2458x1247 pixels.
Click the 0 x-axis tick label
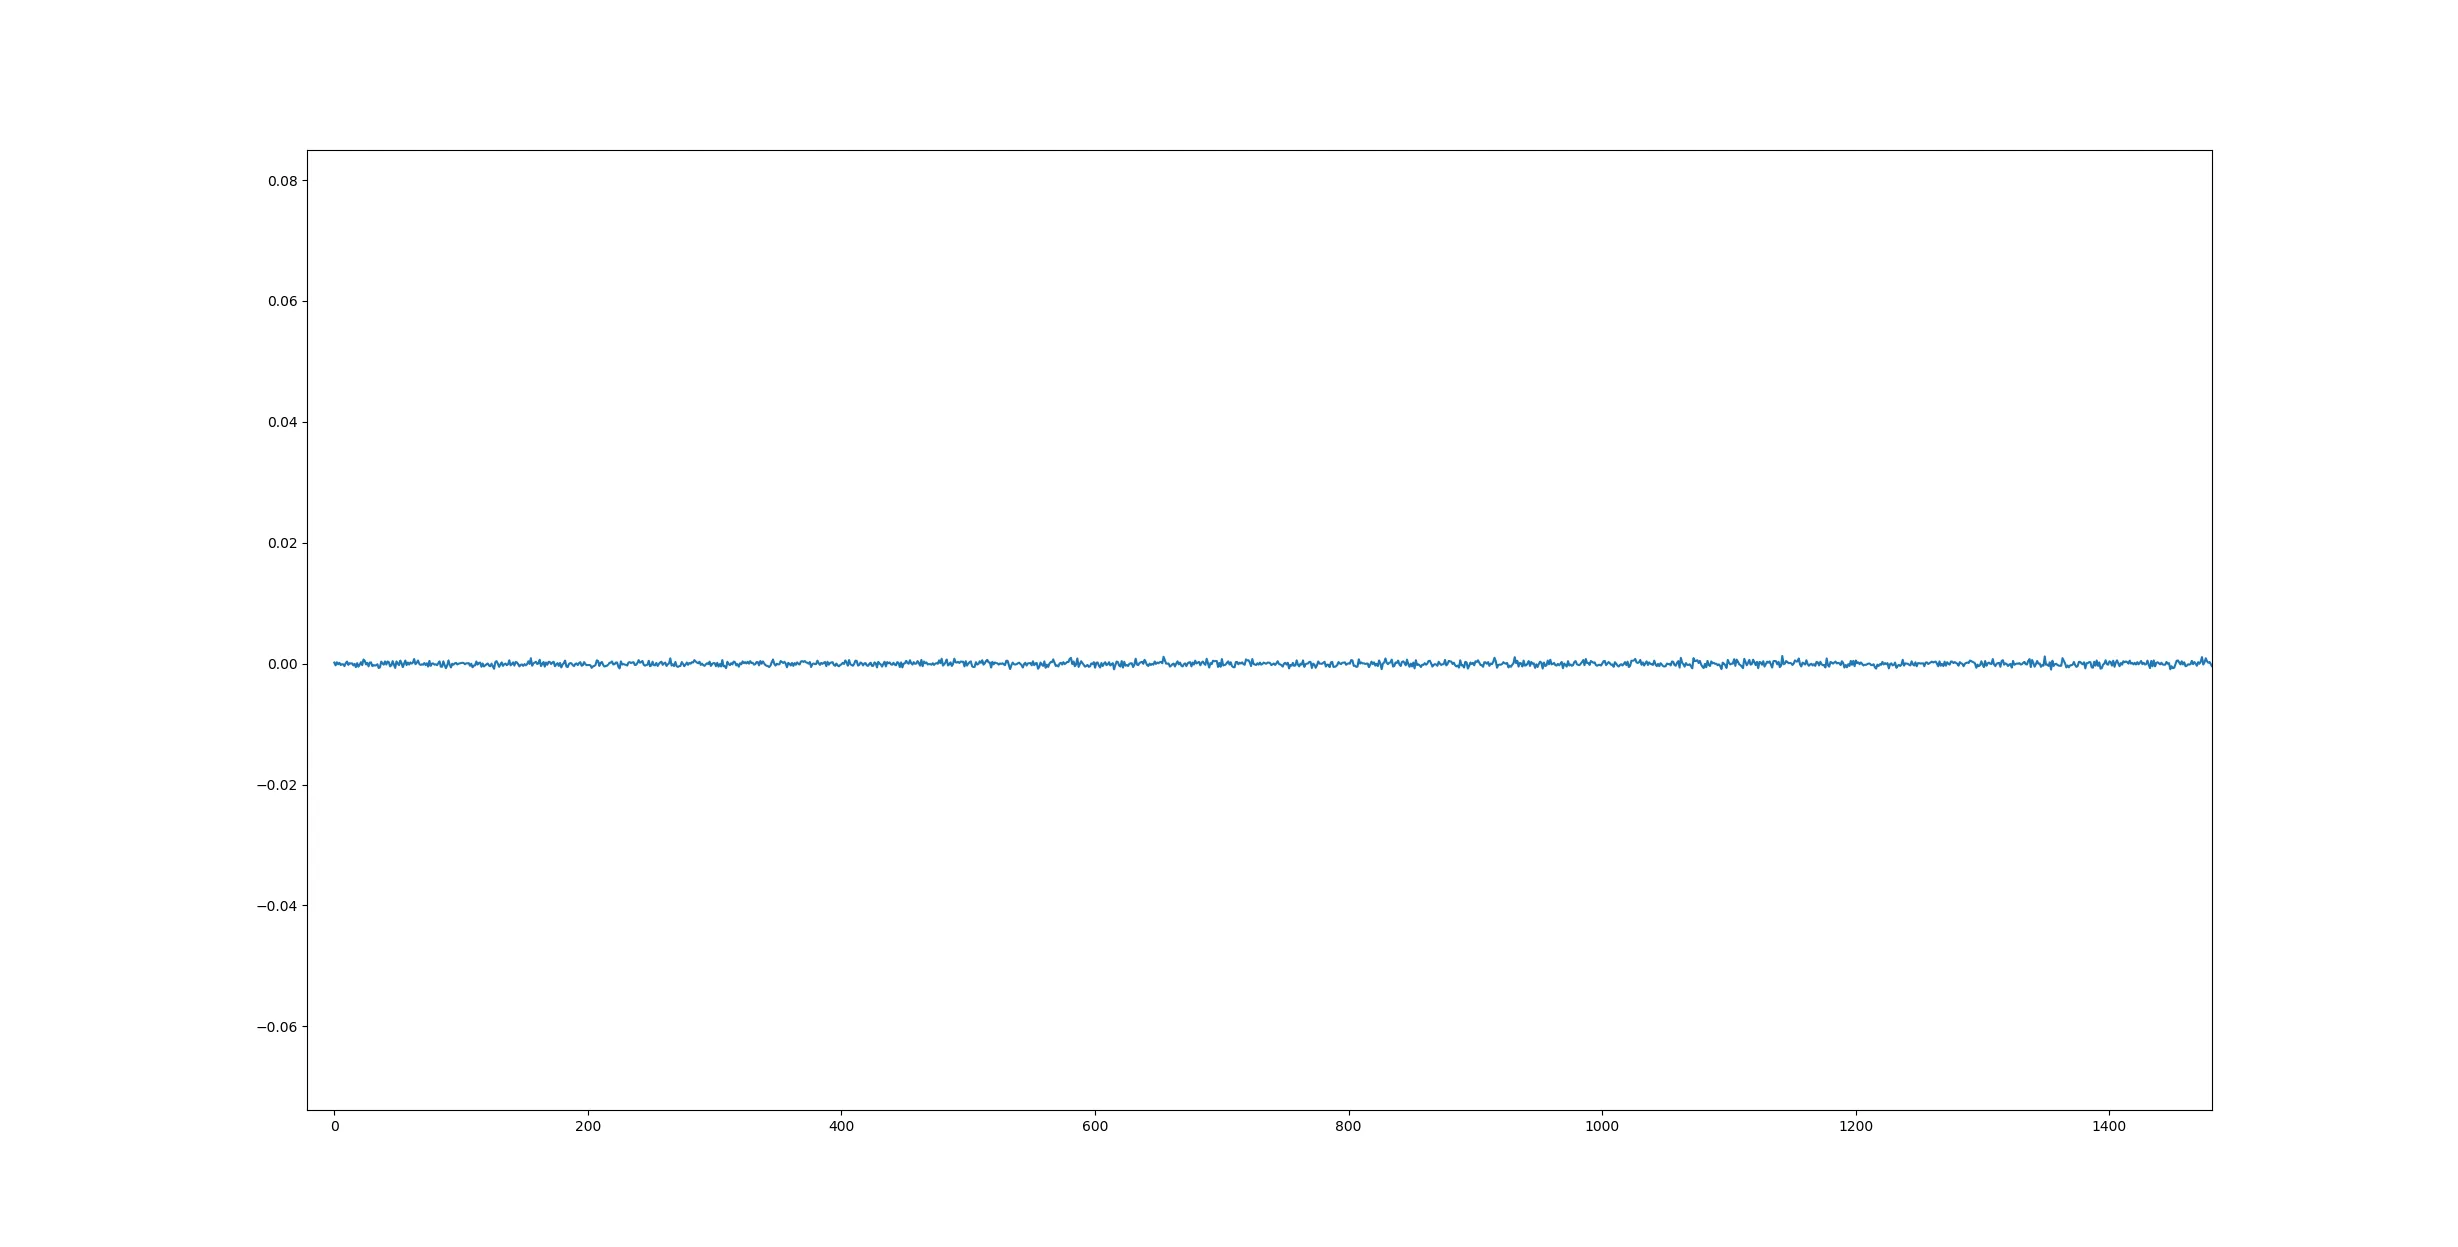coord(335,1127)
